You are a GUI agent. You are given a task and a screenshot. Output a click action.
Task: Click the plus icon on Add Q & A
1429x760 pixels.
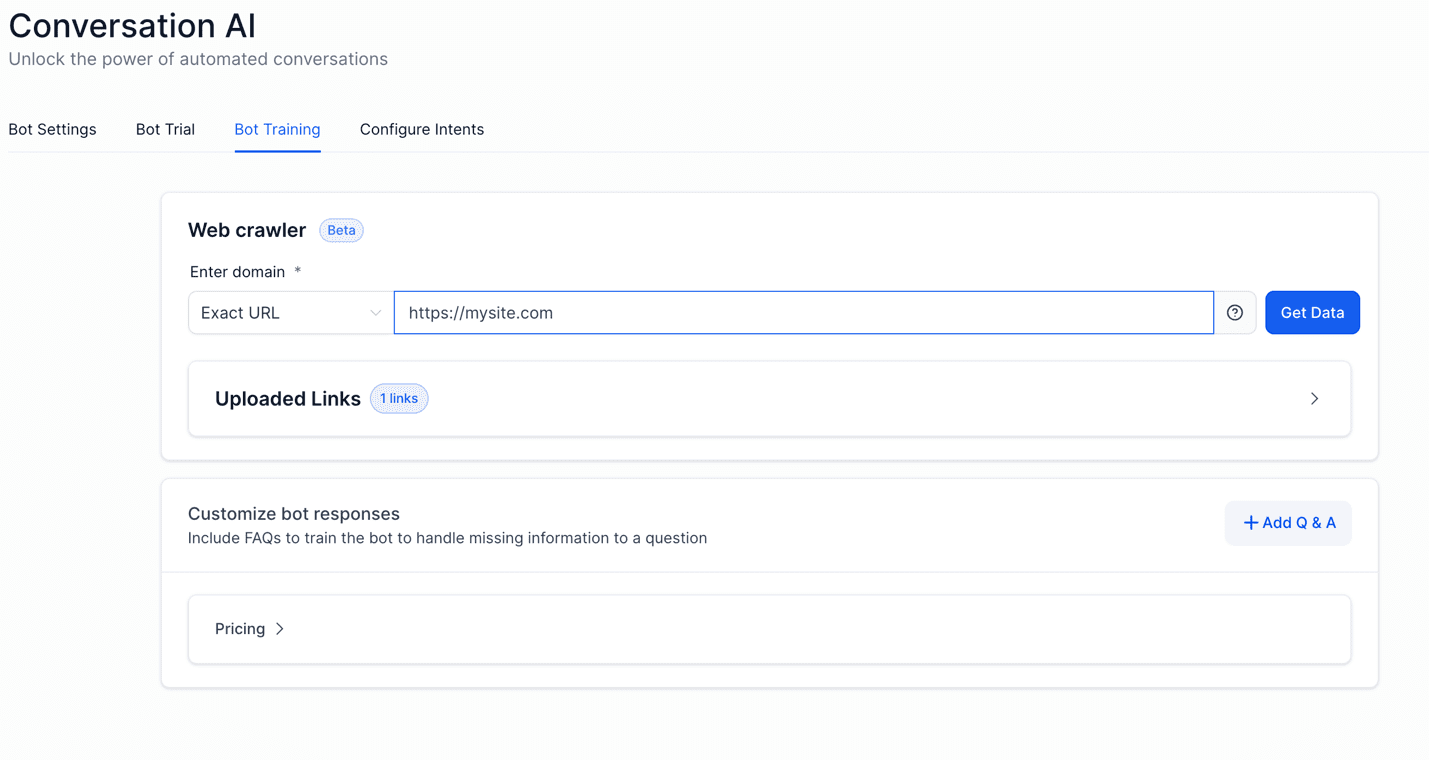pyautogui.click(x=1251, y=522)
